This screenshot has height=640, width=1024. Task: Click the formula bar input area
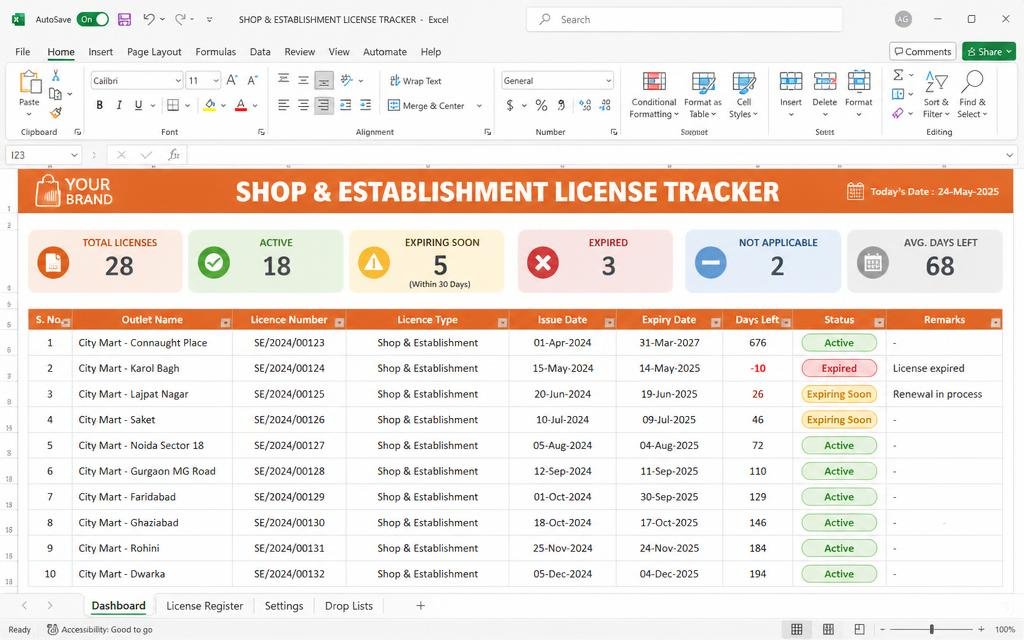pos(596,155)
